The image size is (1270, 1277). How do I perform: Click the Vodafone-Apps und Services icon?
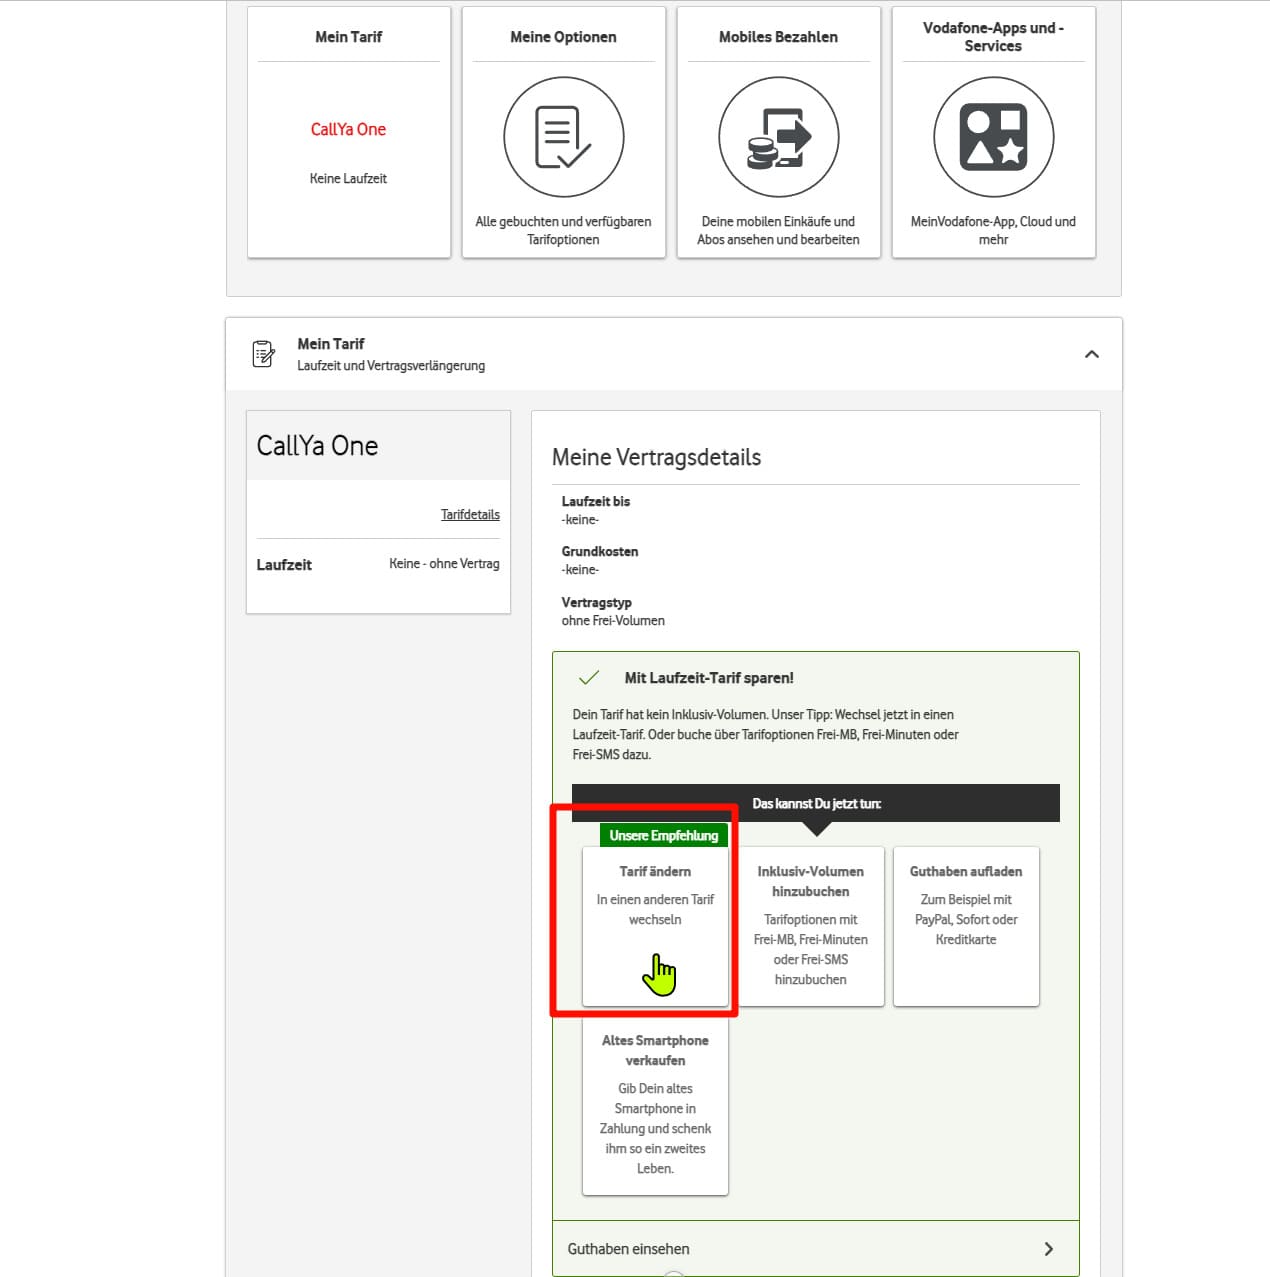pos(993,137)
